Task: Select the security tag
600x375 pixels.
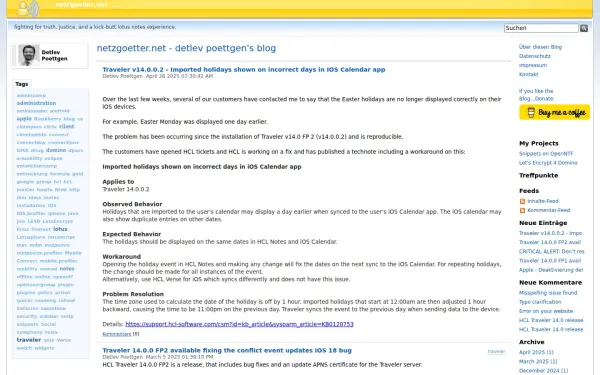Action: coord(27,316)
